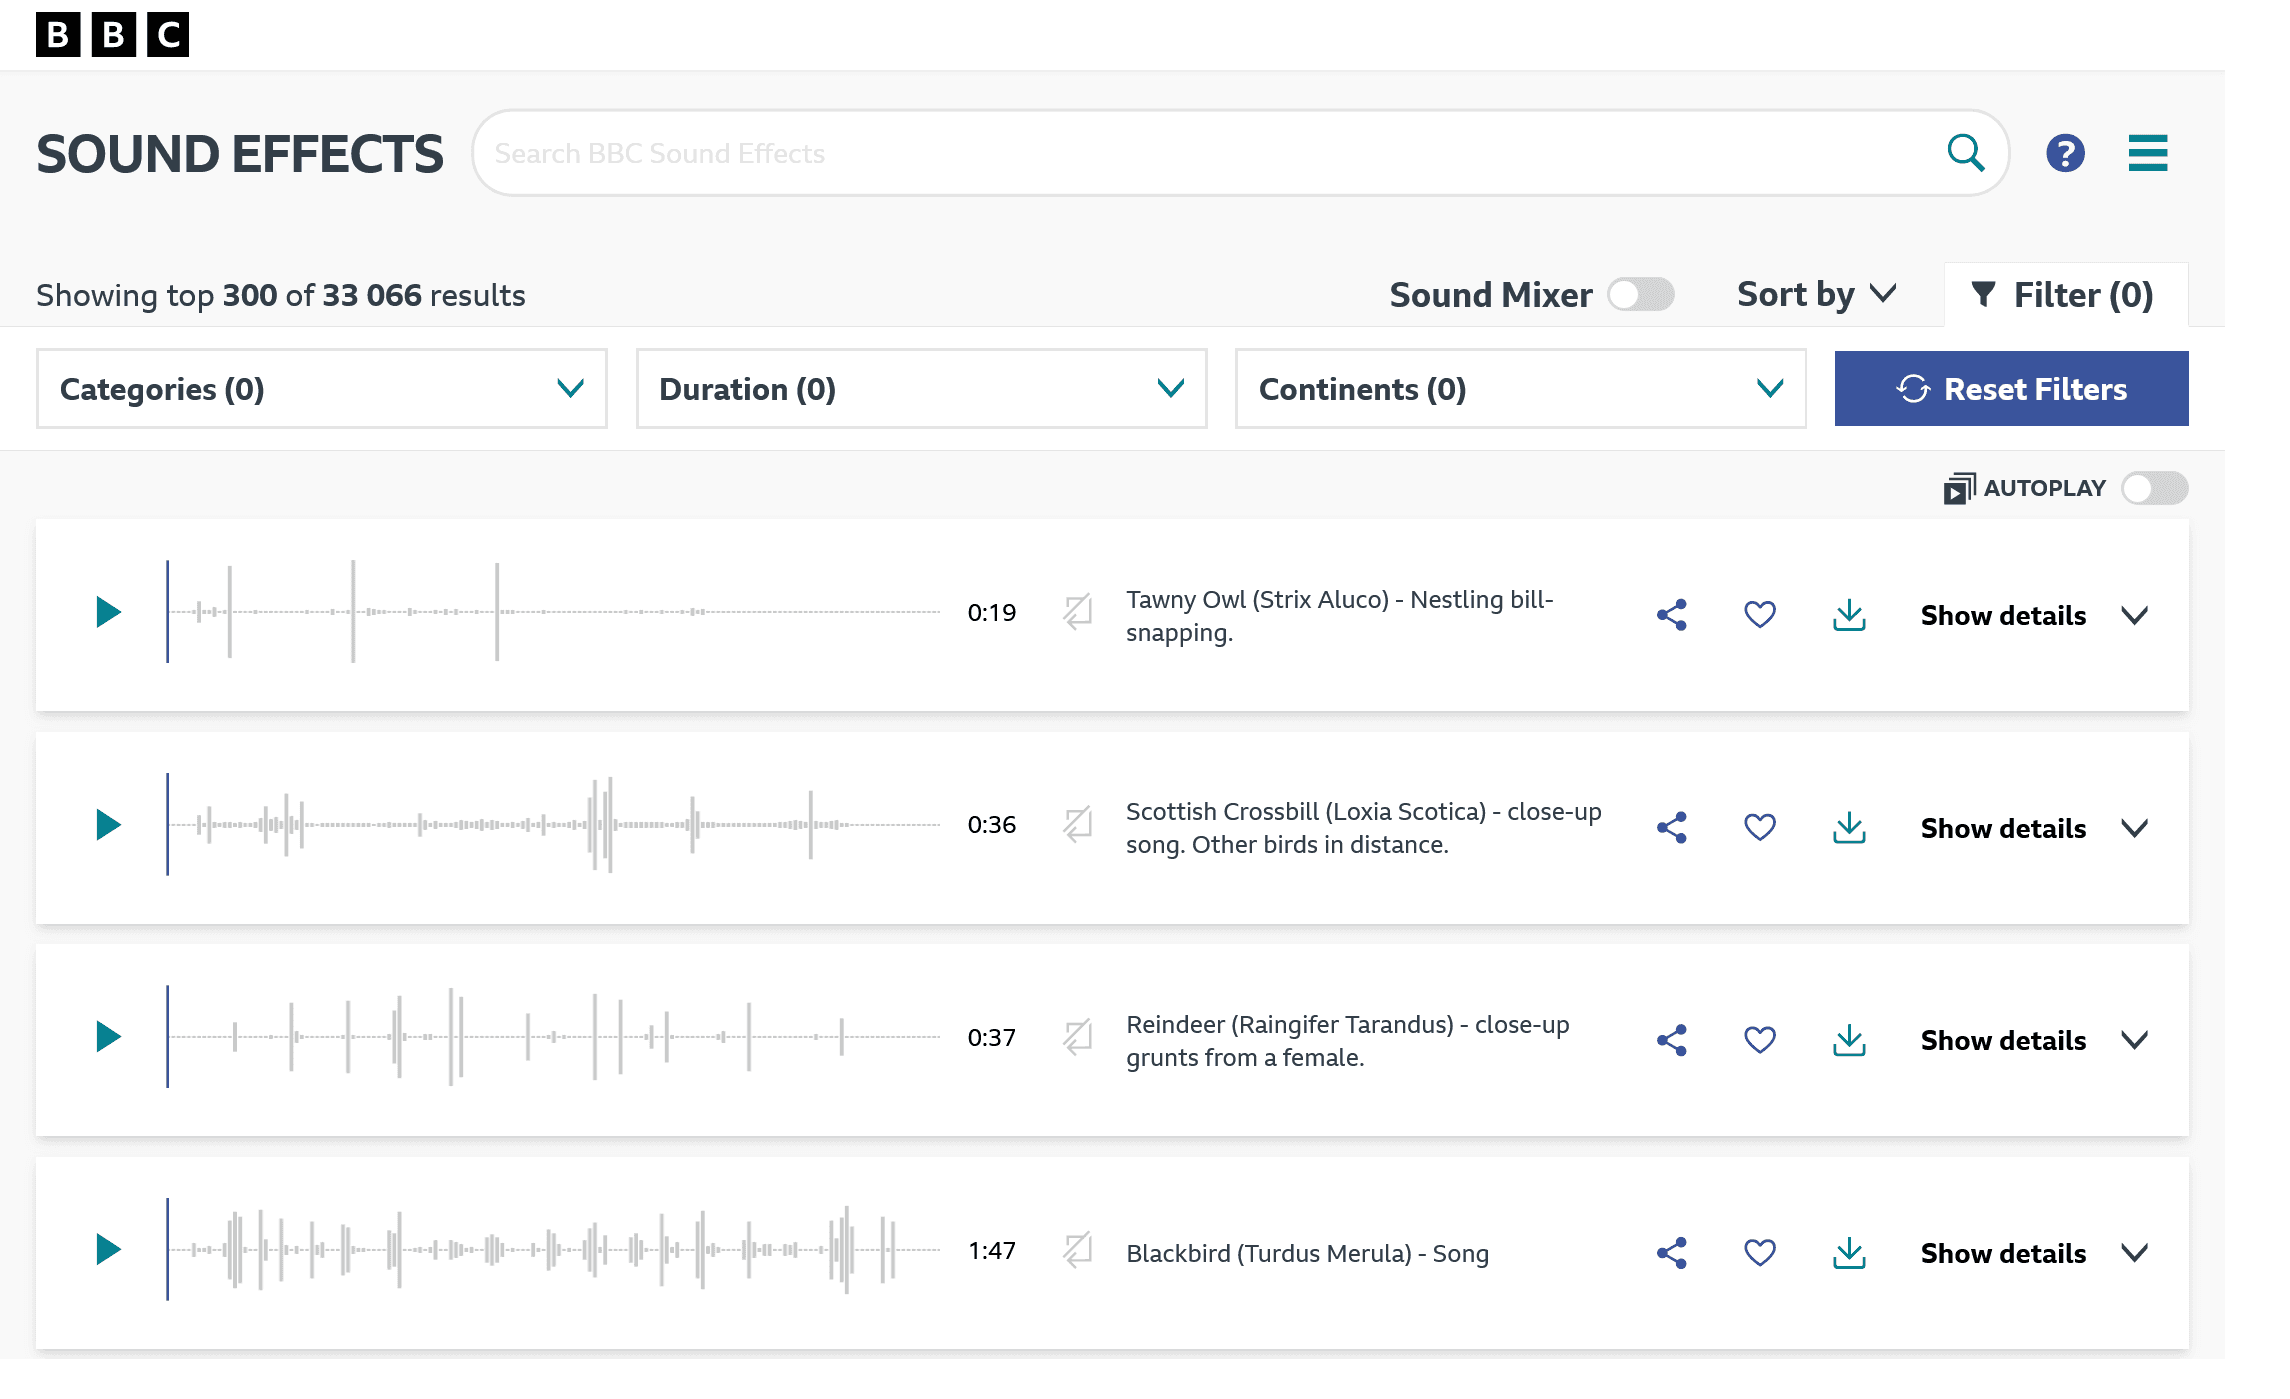Click the search magnifier icon
The height and width of the screenshot is (1399, 2290).
1965,153
